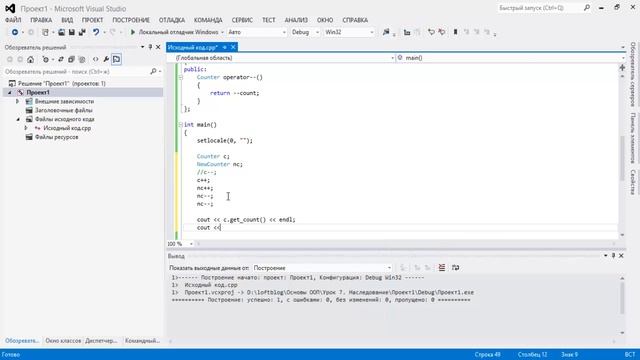Screen dimensions: 640x360
Task: Expand the Внешние зависимости tree node
Action: [x=18, y=101]
